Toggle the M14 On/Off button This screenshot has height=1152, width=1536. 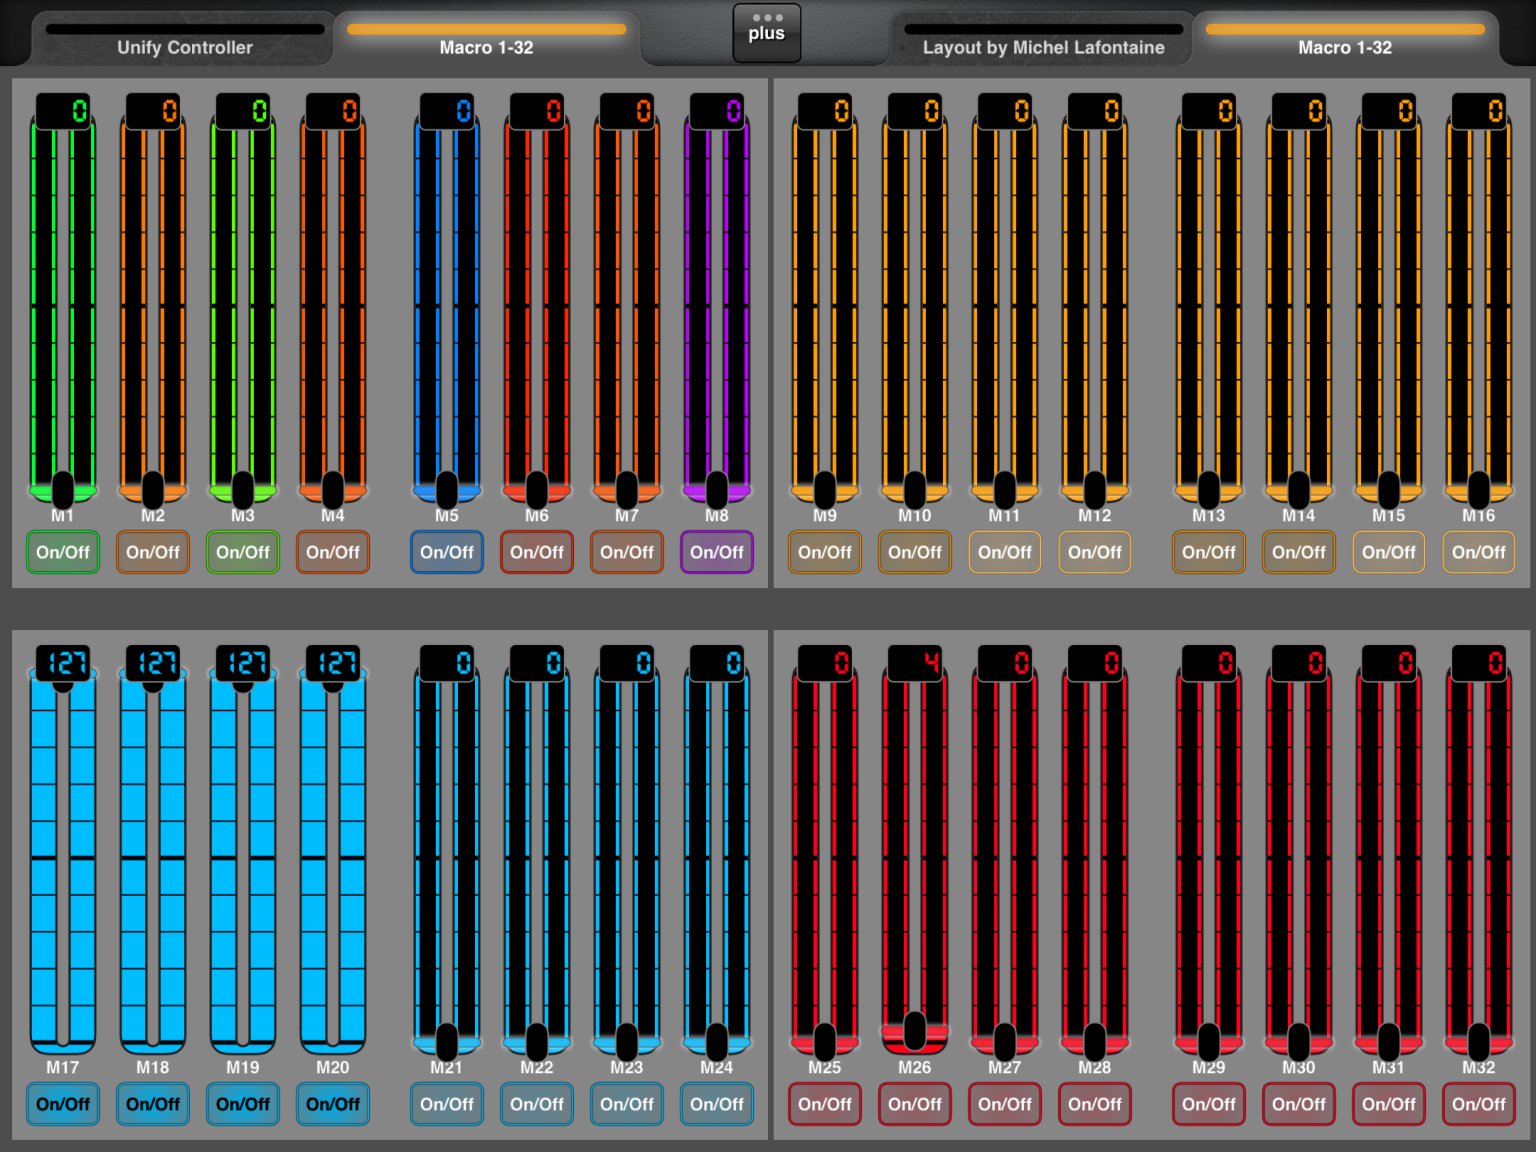pyautogui.click(x=1299, y=552)
